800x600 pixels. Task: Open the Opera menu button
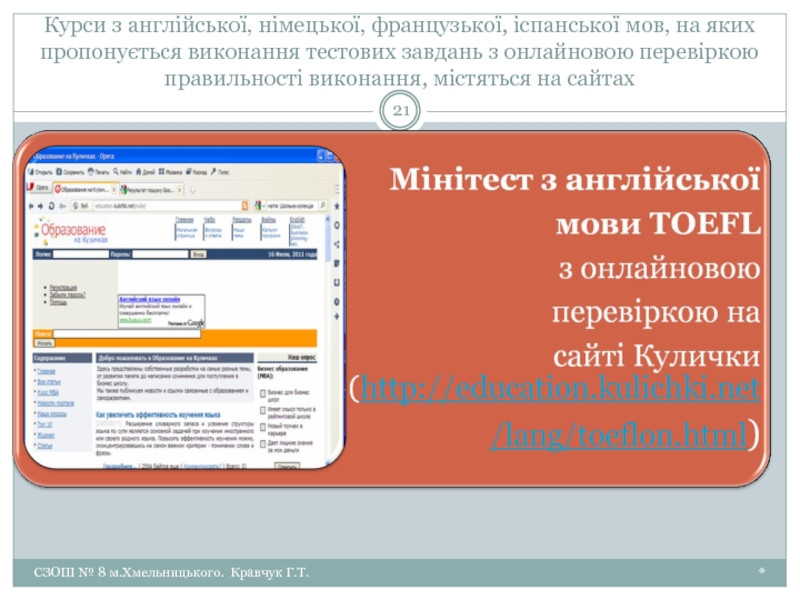point(38,188)
